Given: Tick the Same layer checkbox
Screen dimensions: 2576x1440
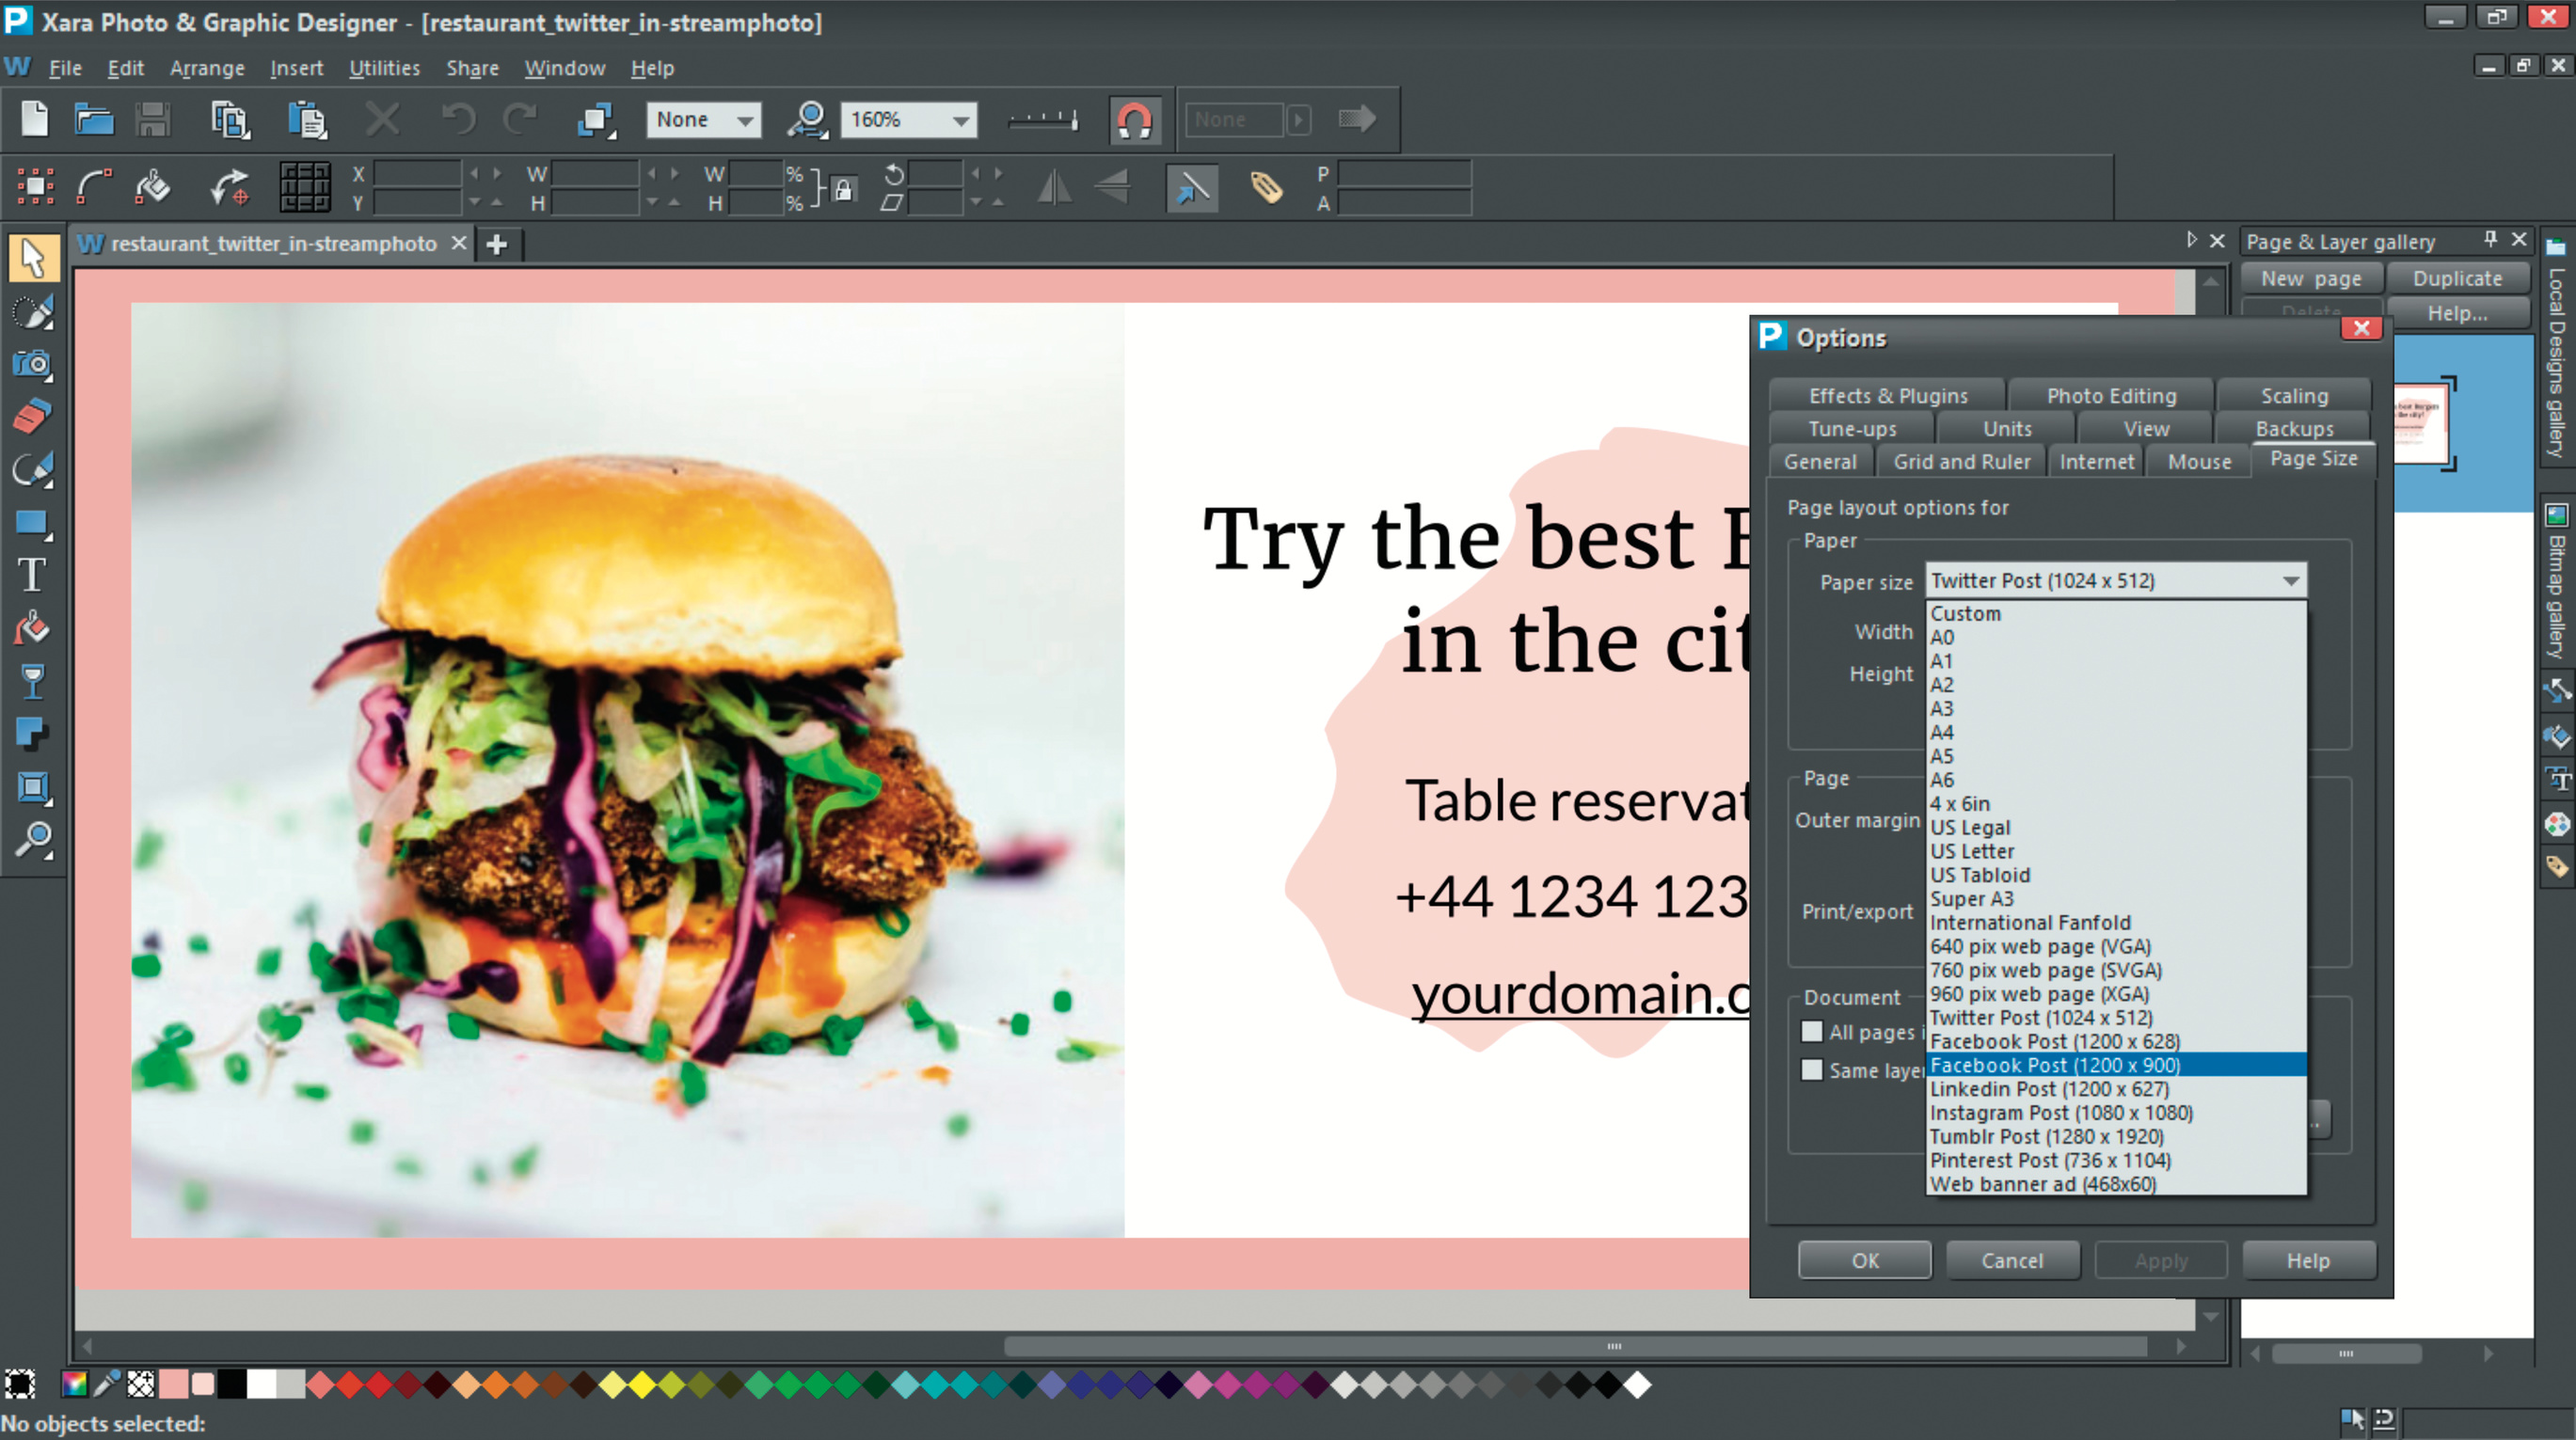Looking at the screenshot, I should point(1811,1069).
